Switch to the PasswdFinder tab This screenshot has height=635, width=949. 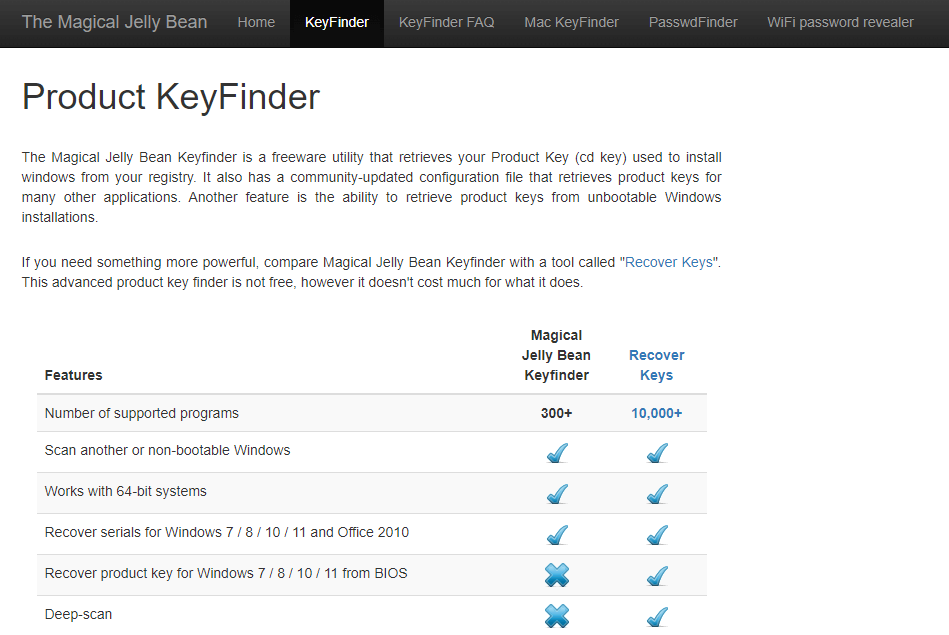coord(693,22)
